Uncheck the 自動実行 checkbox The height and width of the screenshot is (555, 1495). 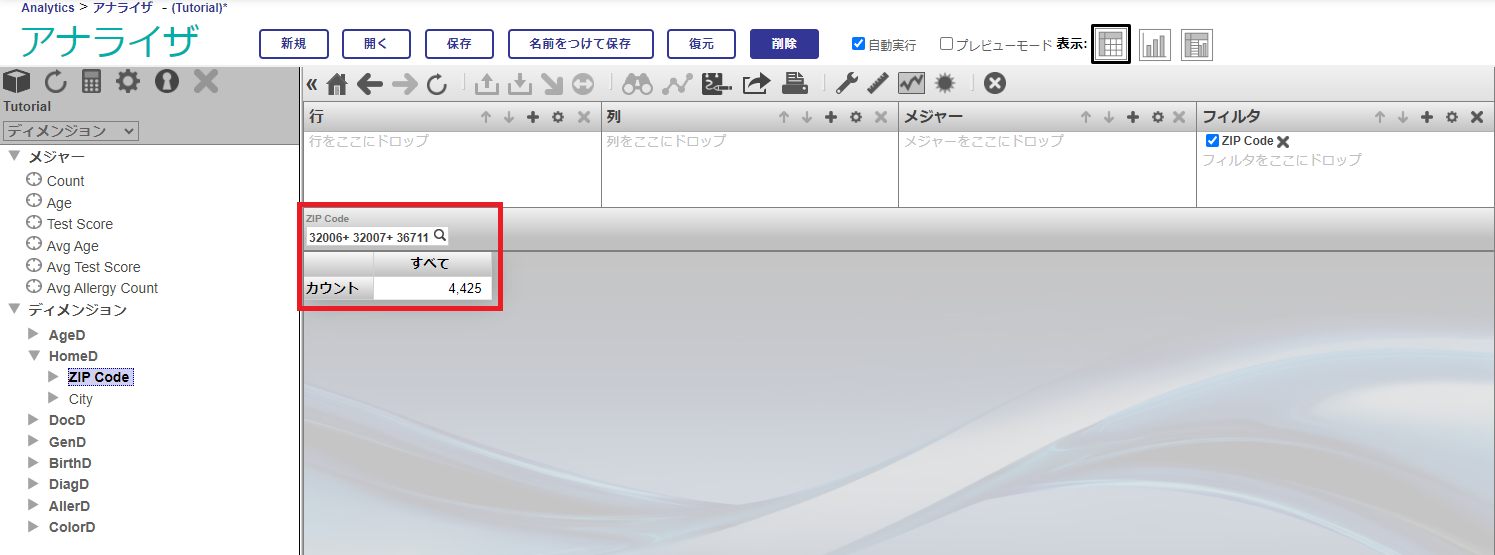point(858,44)
